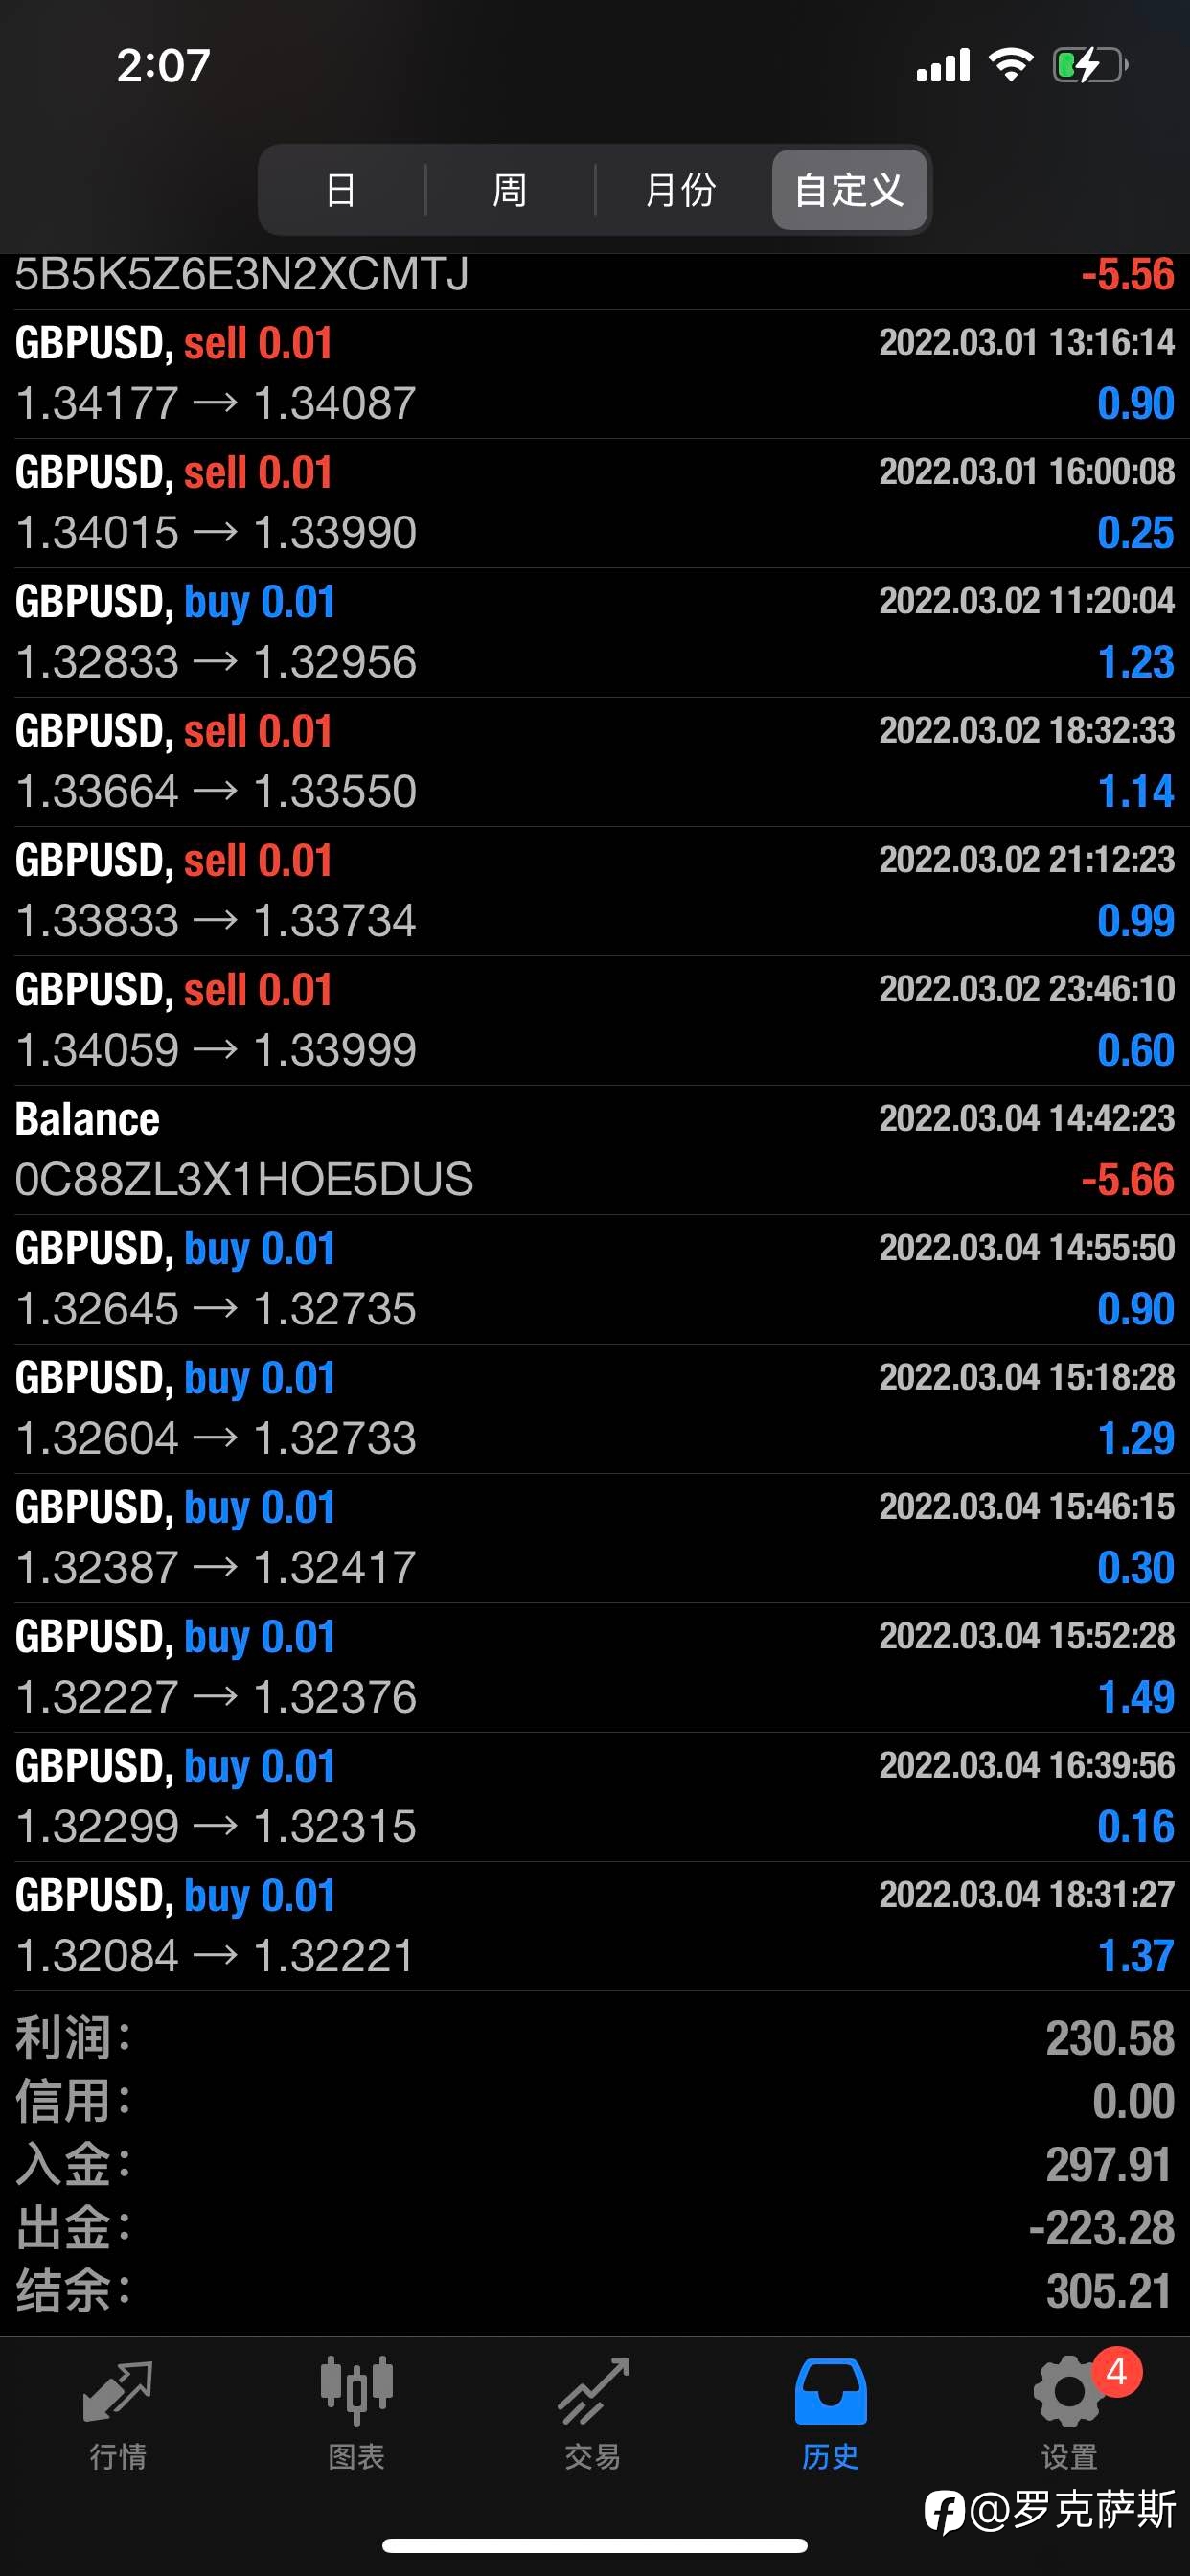Open GBPUSD buy trade at 18:31:27
The height and width of the screenshot is (2576, 1190).
595,1925
